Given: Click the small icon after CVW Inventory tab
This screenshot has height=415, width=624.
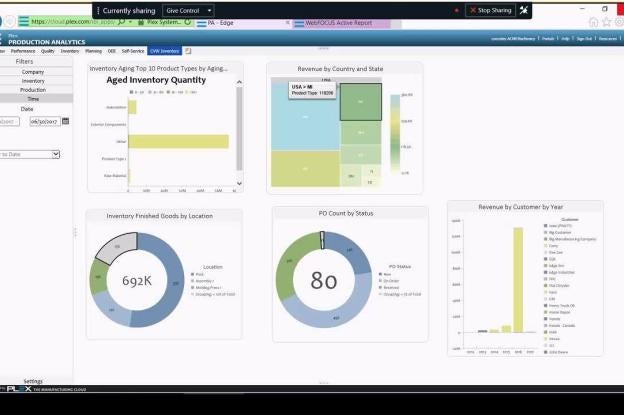Looking at the screenshot, I should pyautogui.click(x=188, y=51).
